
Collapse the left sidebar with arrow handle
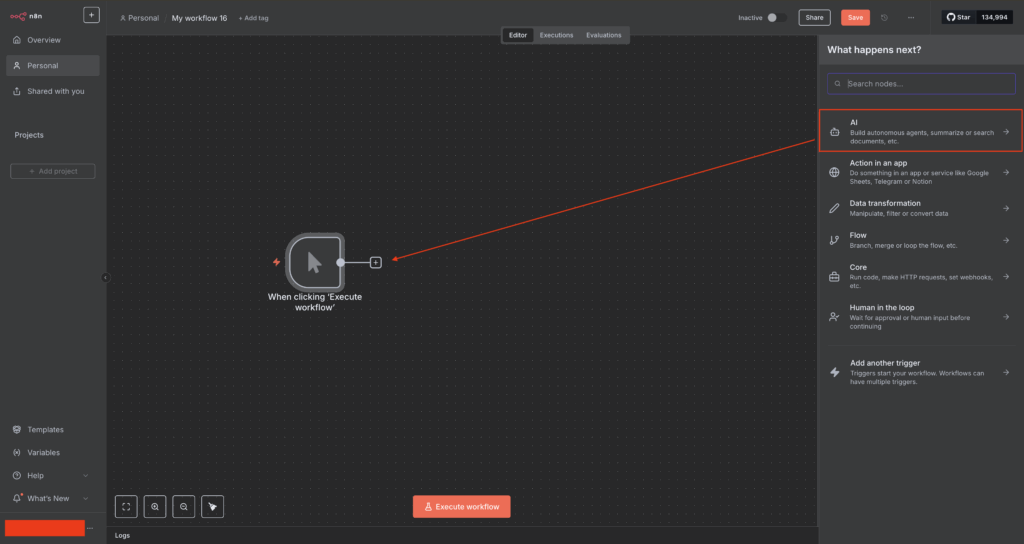point(106,278)
